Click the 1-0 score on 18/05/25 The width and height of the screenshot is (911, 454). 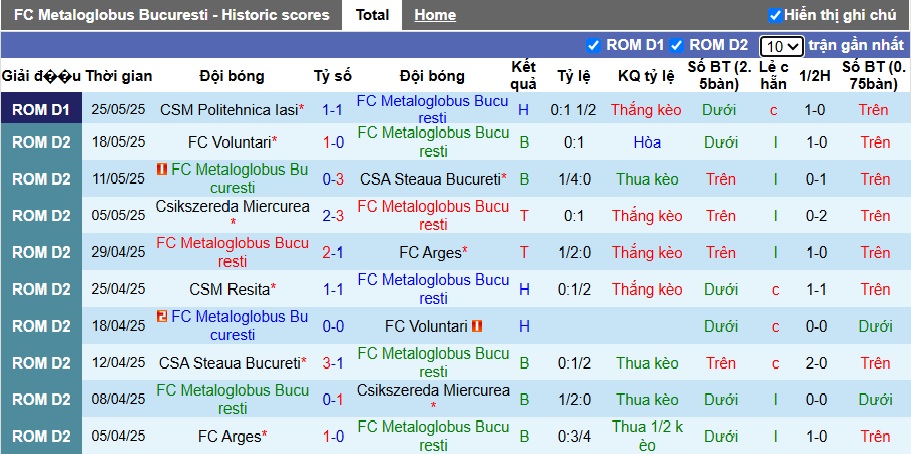(x=333, y=142)
